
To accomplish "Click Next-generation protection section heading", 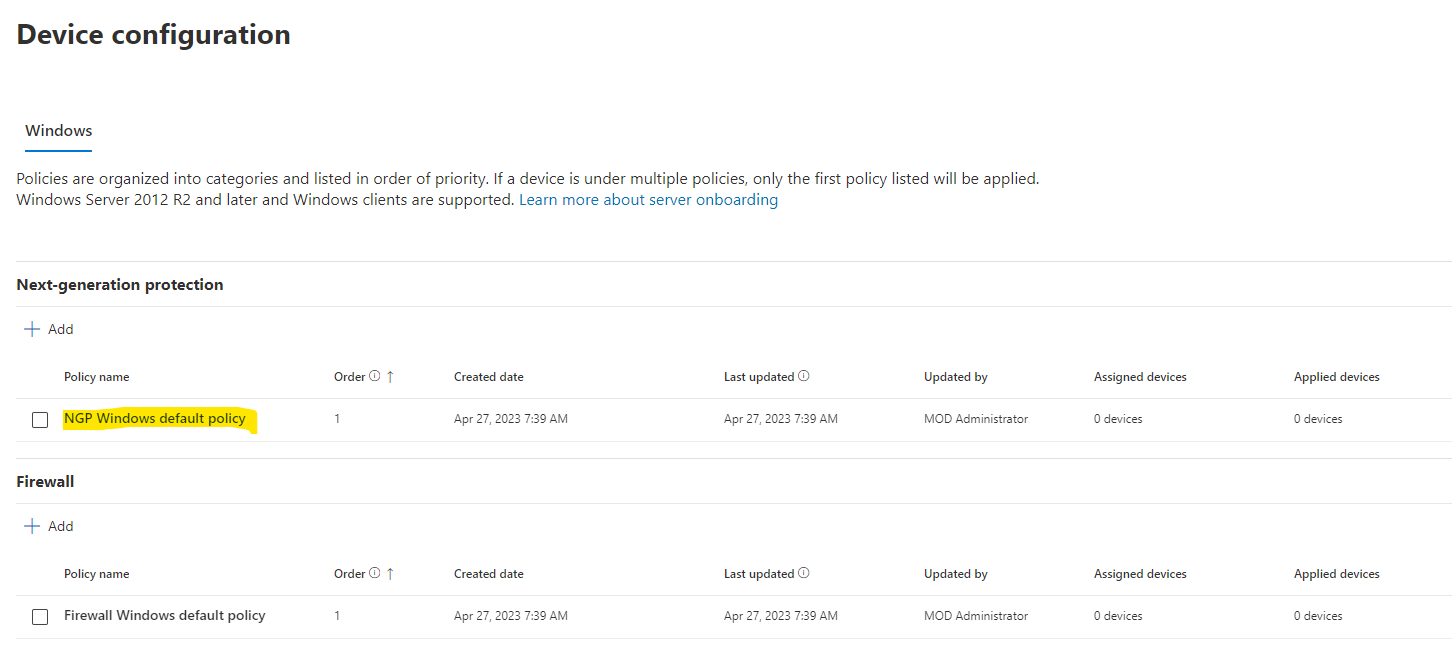I will (120, 285).
